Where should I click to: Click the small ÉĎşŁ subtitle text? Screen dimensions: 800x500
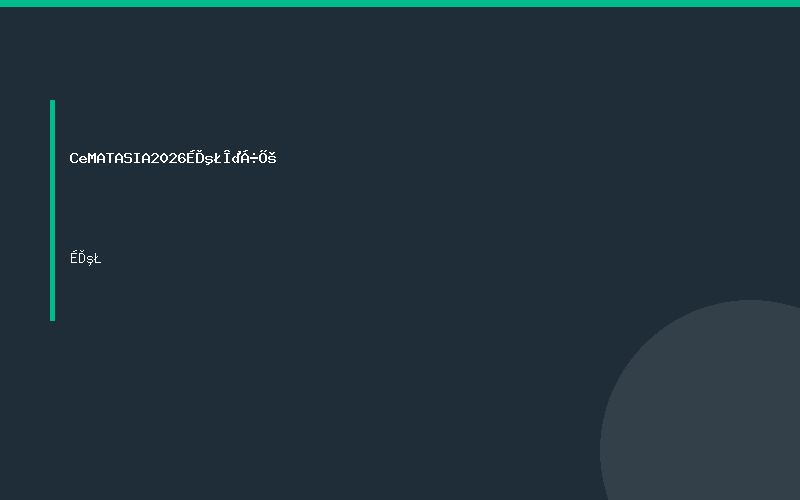(x=86, y=258)
